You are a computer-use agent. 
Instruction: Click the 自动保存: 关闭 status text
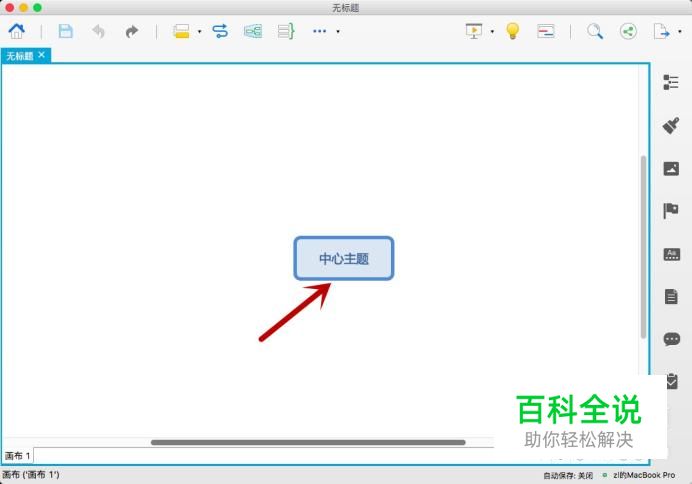click(x=568, y=476)
